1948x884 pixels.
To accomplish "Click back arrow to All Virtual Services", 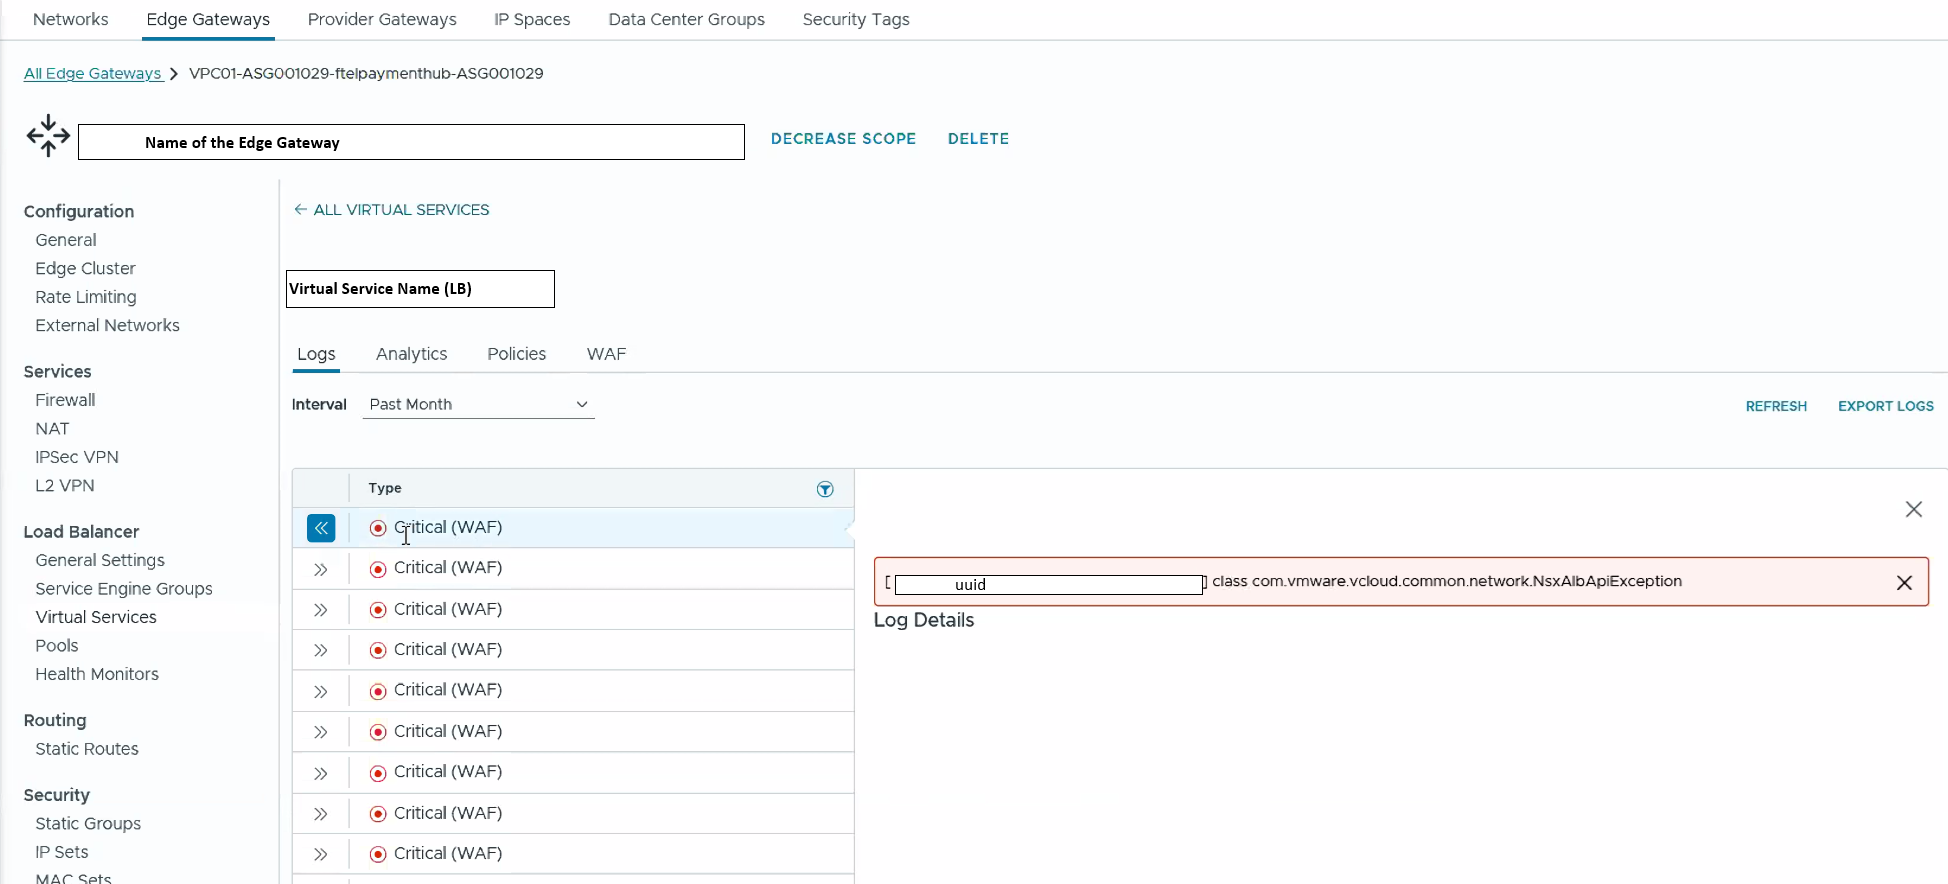I will click(300, 210).
